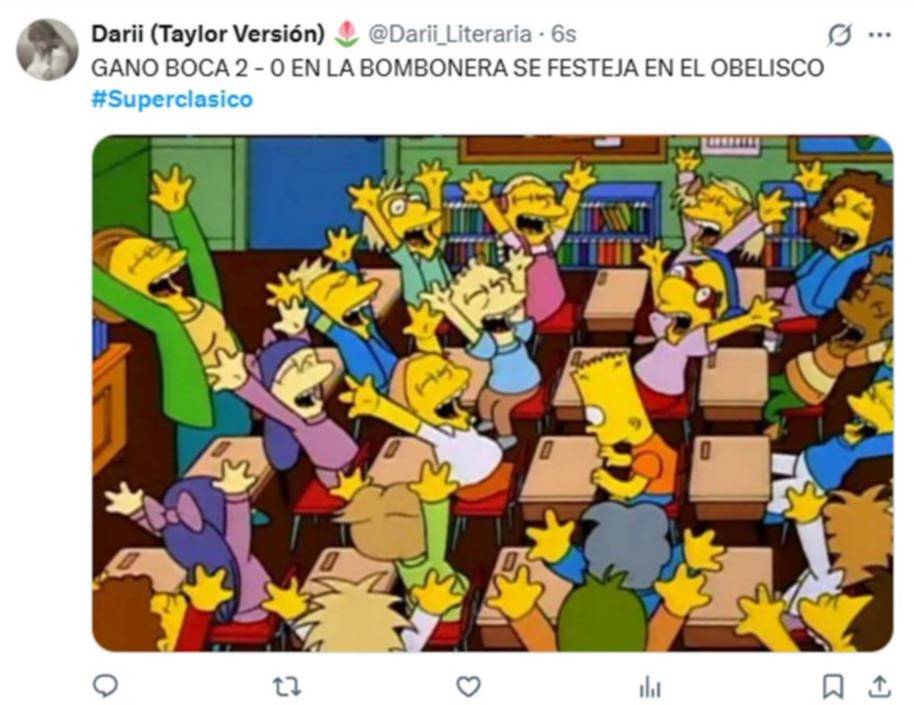Image resolution: width=914 pixels, height=705 pixels.
Task: Open the Grok slashed-circle icon
Action: (x=839, y=35)
